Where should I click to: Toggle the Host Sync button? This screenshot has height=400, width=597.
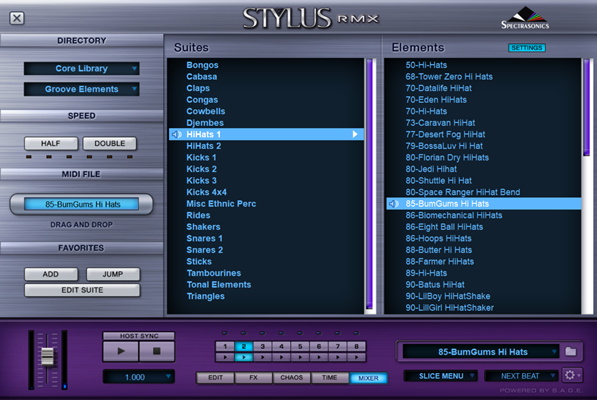coord(139,336)
